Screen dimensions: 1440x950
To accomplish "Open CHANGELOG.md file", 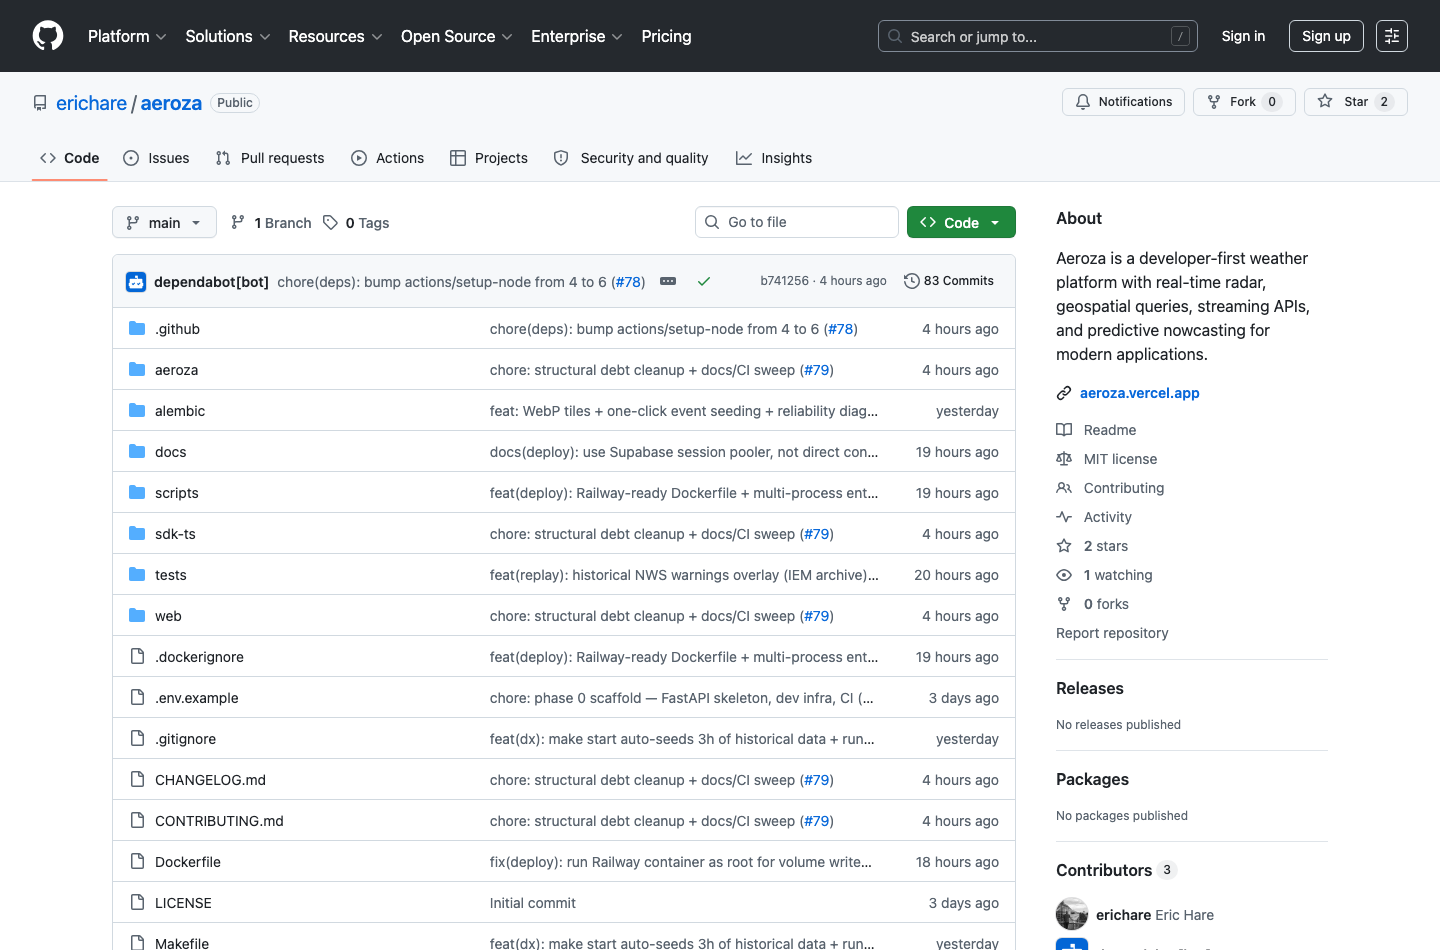I will (x=210, y=780).
